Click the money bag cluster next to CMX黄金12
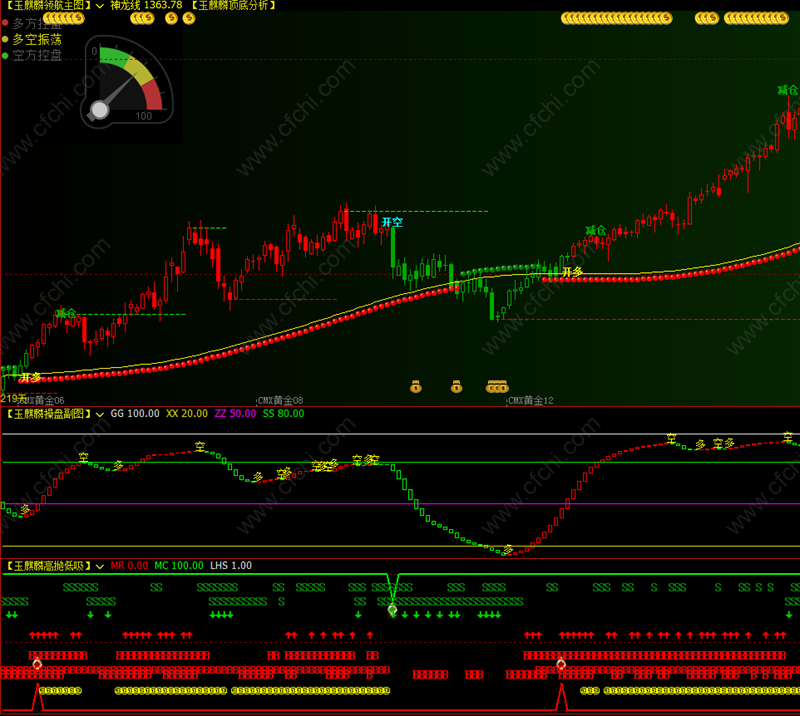800x716 pixels. click(497, 387)
